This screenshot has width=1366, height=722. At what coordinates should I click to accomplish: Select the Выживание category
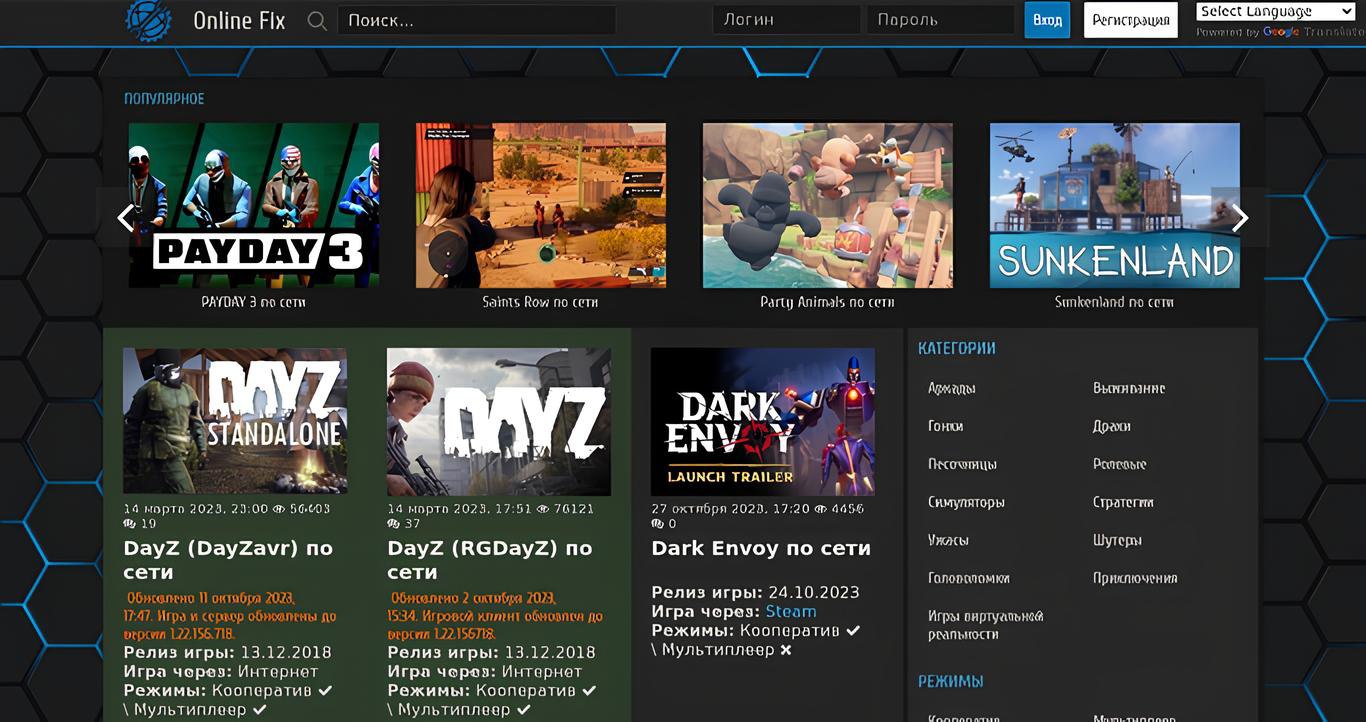[x=1129, y=388]
